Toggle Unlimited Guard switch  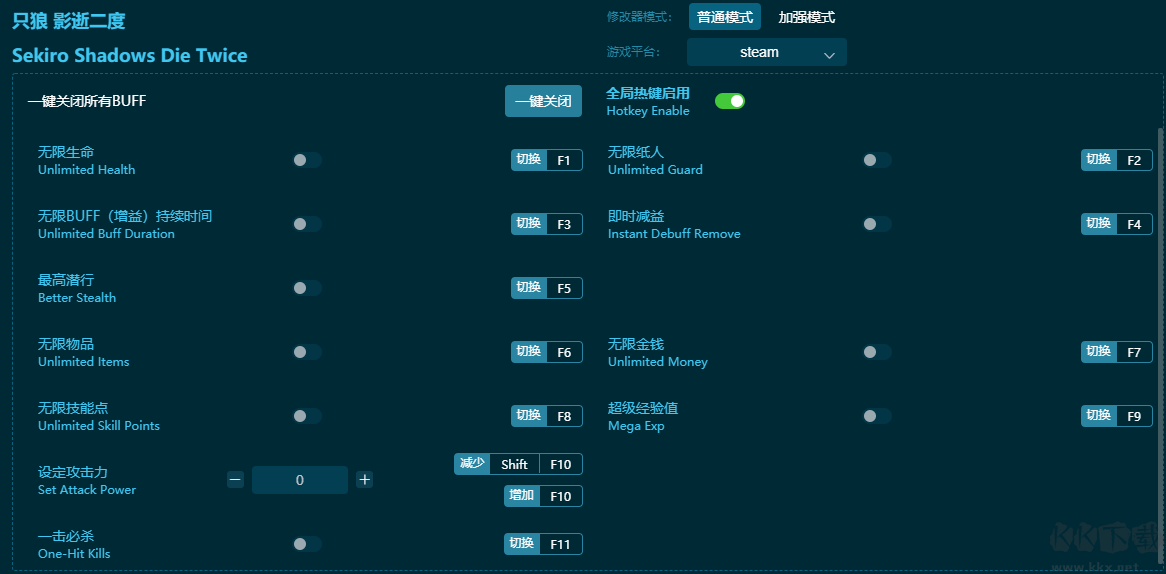(x=877, y=160)
